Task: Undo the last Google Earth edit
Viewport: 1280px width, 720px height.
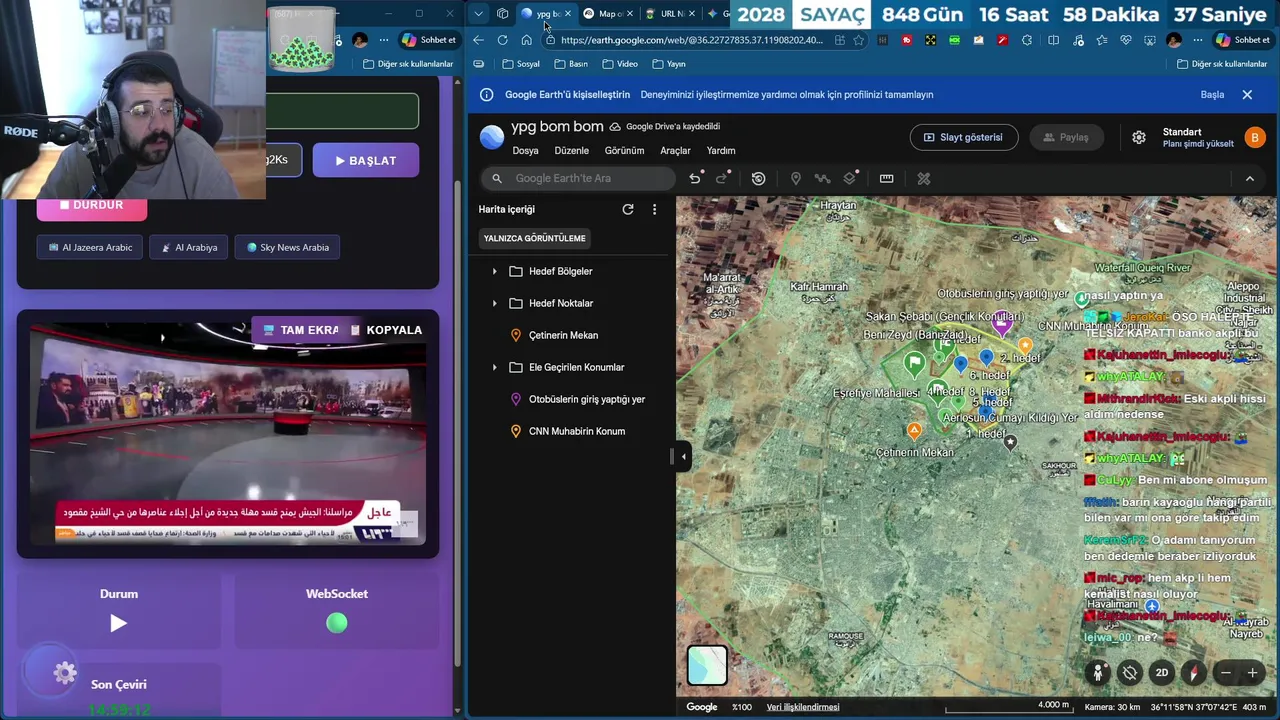Action: (695, 178)
